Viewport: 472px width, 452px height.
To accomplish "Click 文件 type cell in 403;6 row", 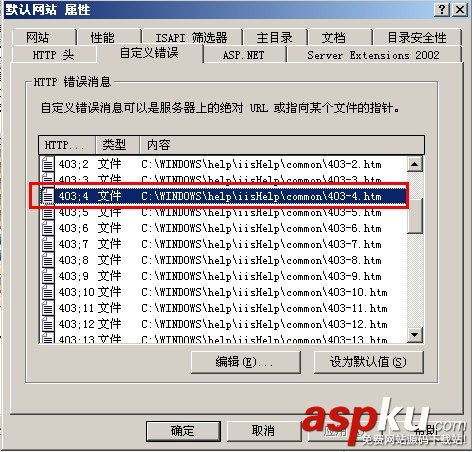I will (x=109, y=228).
